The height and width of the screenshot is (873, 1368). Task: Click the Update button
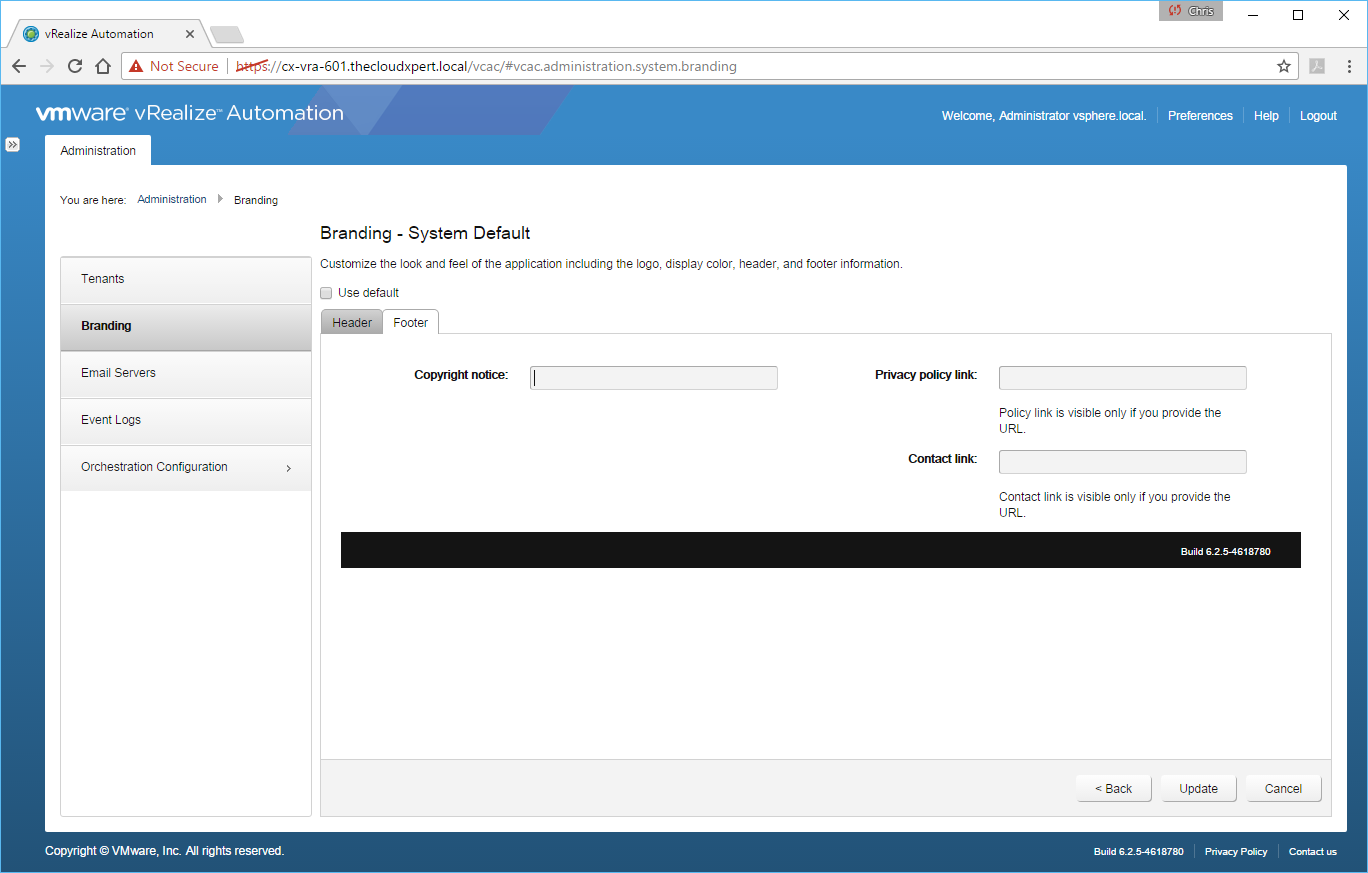[1198, 788]
